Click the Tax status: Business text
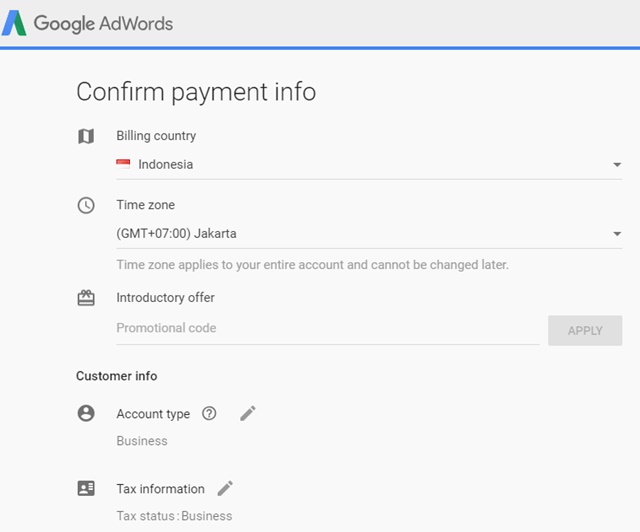 pos(174,516)
